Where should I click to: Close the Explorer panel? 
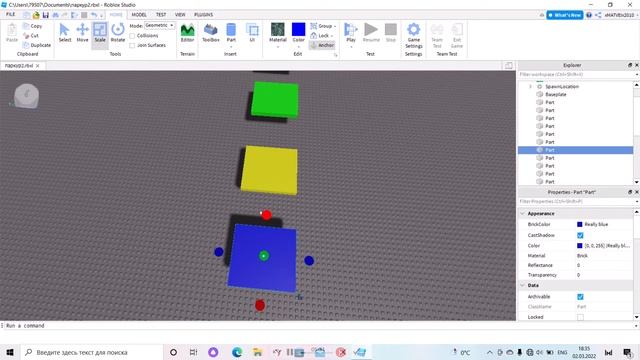pos(636,65)
